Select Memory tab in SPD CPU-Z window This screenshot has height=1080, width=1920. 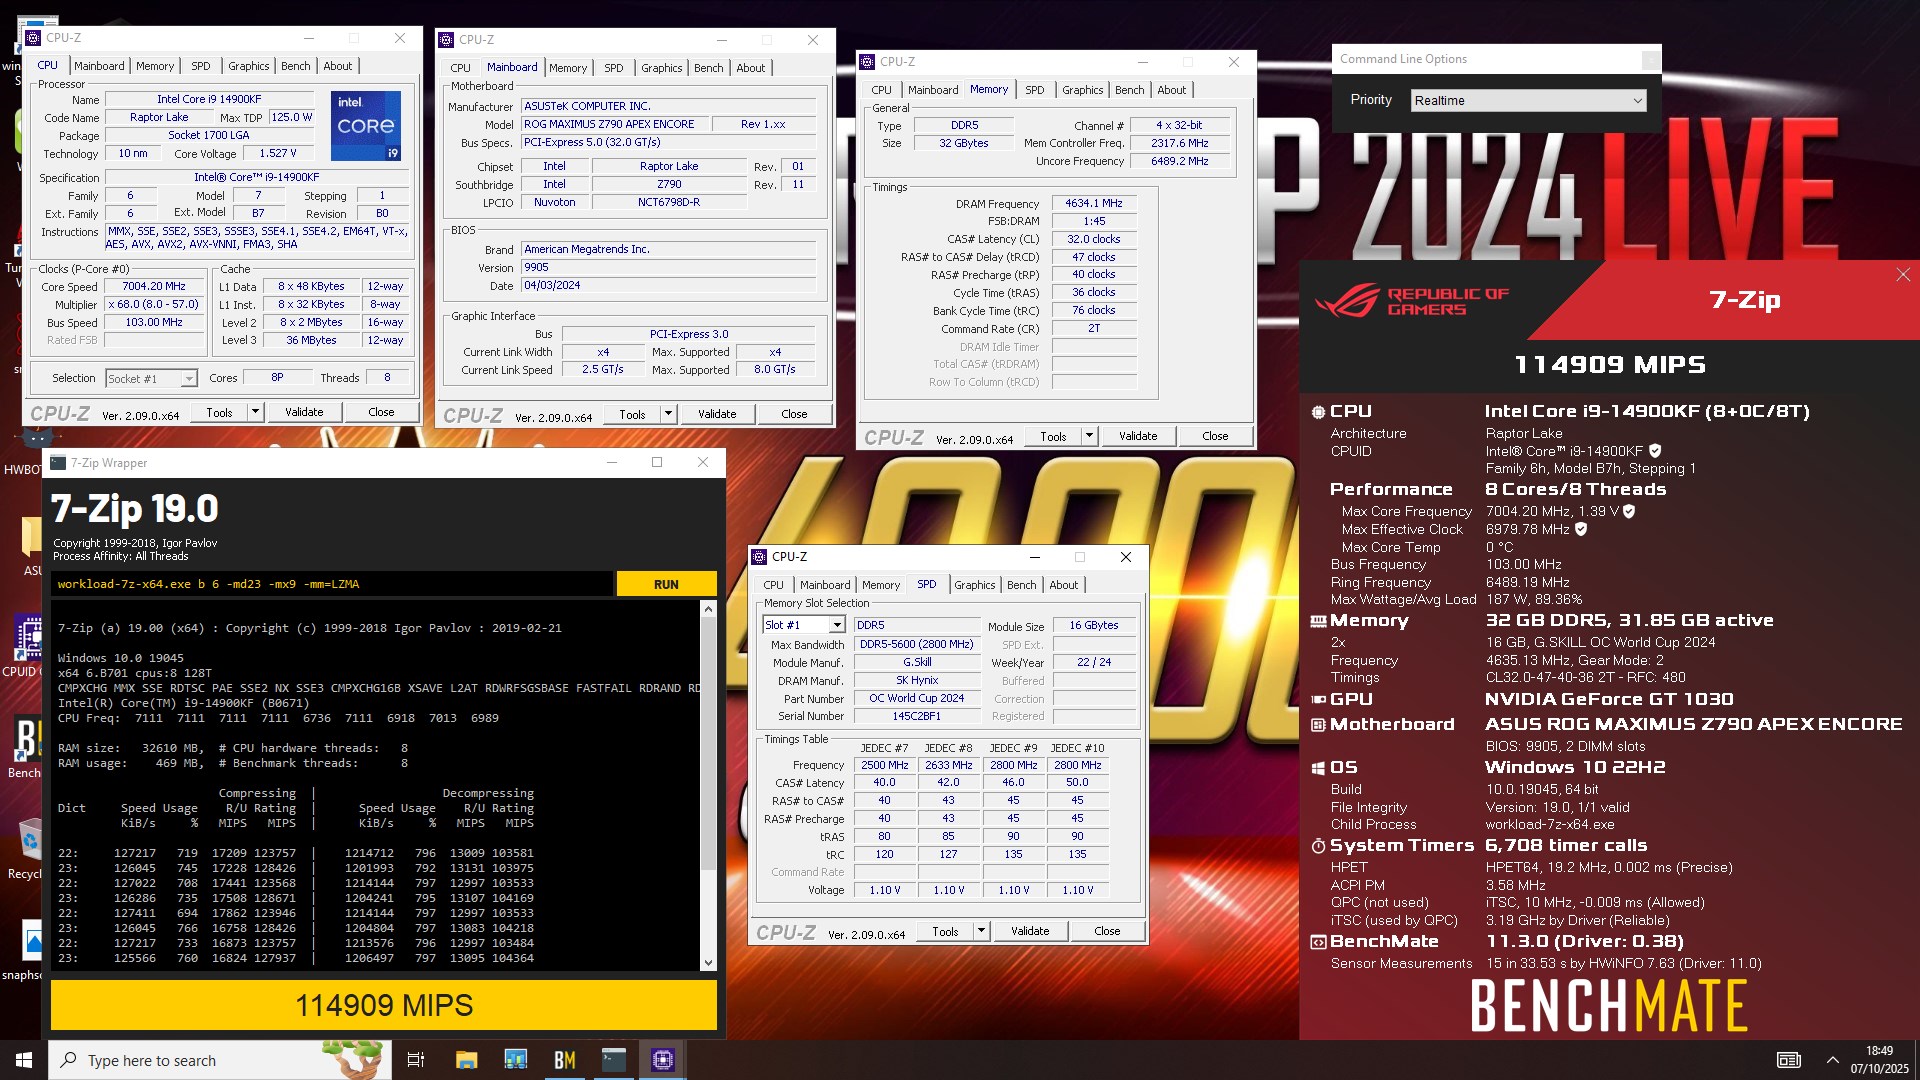tap(881, 585)
